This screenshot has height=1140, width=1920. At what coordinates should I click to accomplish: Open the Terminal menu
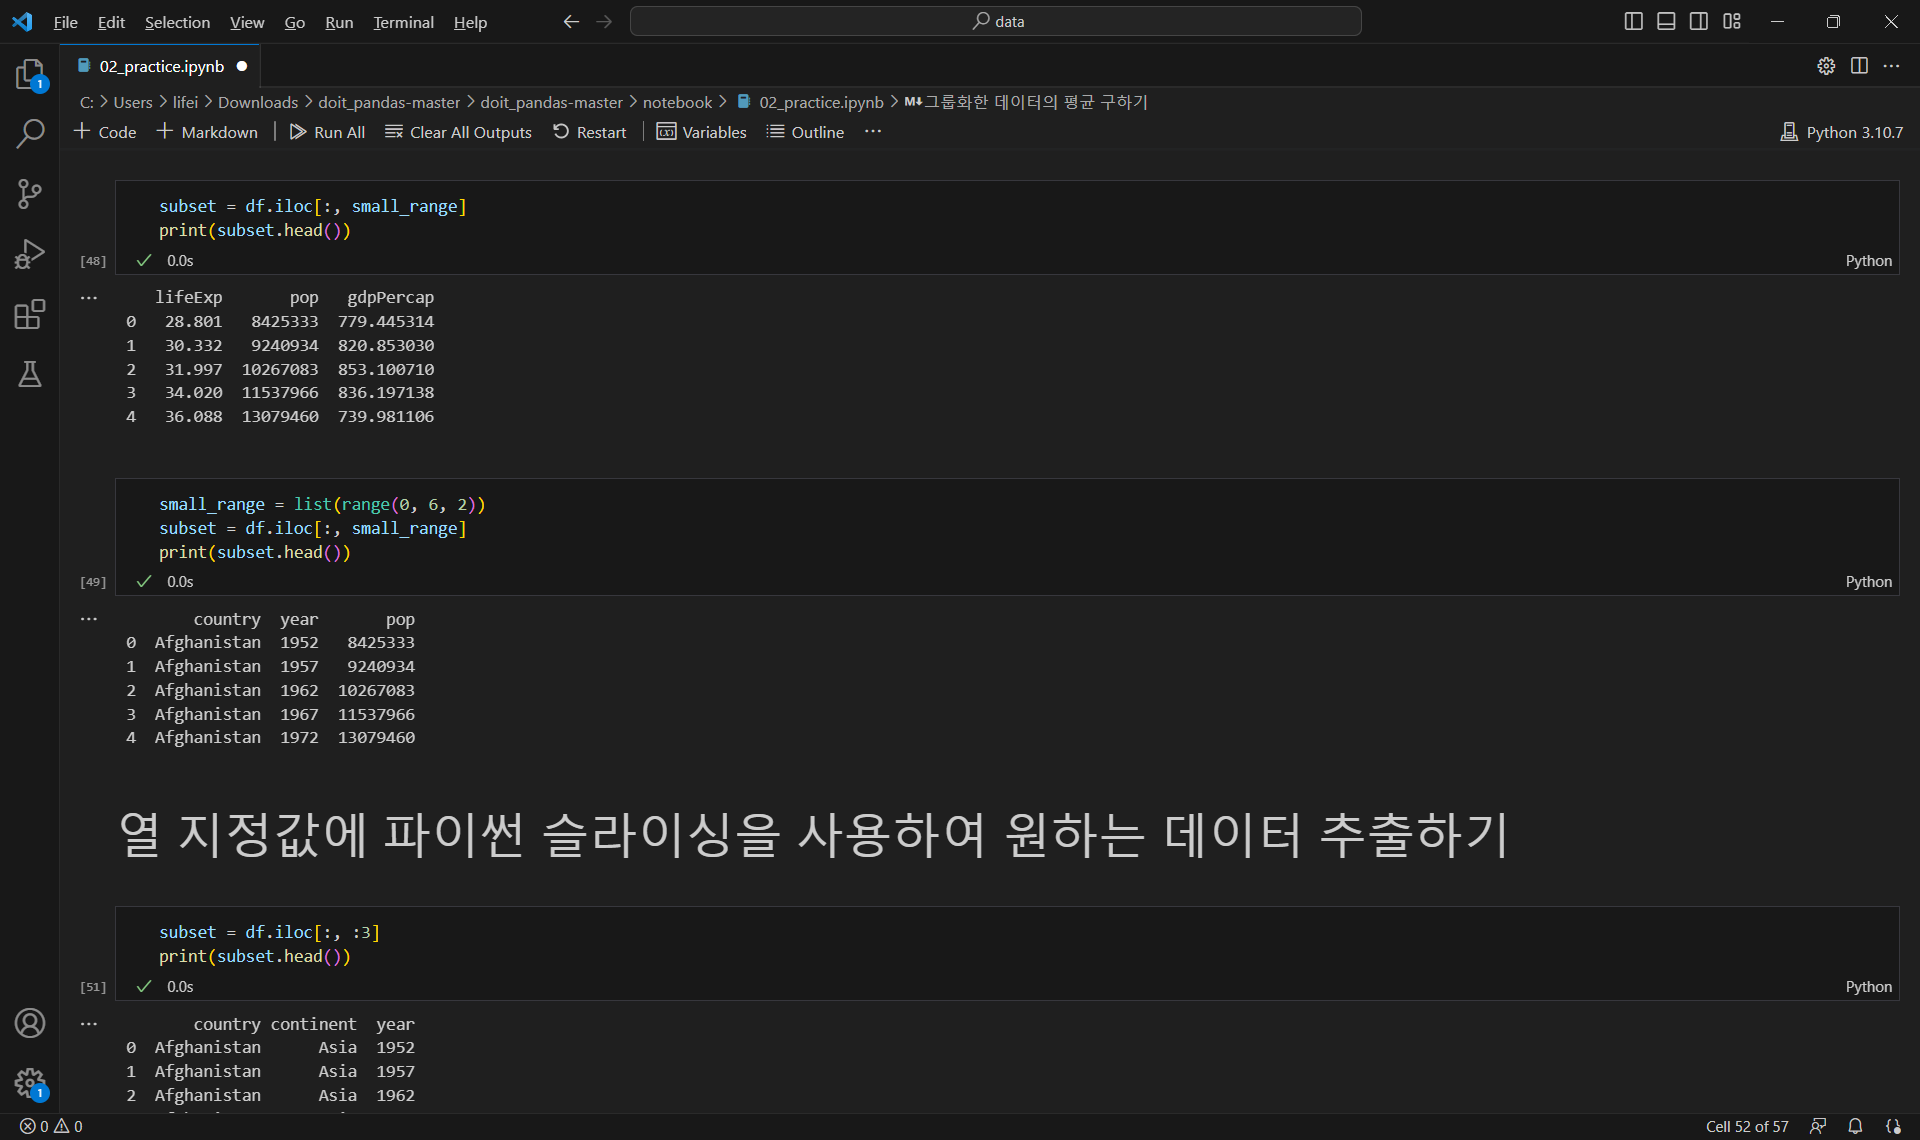coord(403,22)
